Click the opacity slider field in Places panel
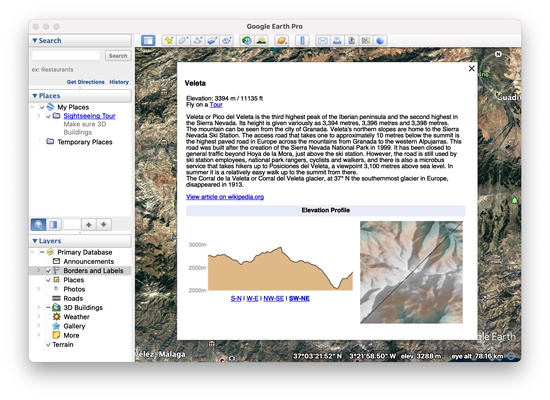The image size is (550, 400). 72,225
